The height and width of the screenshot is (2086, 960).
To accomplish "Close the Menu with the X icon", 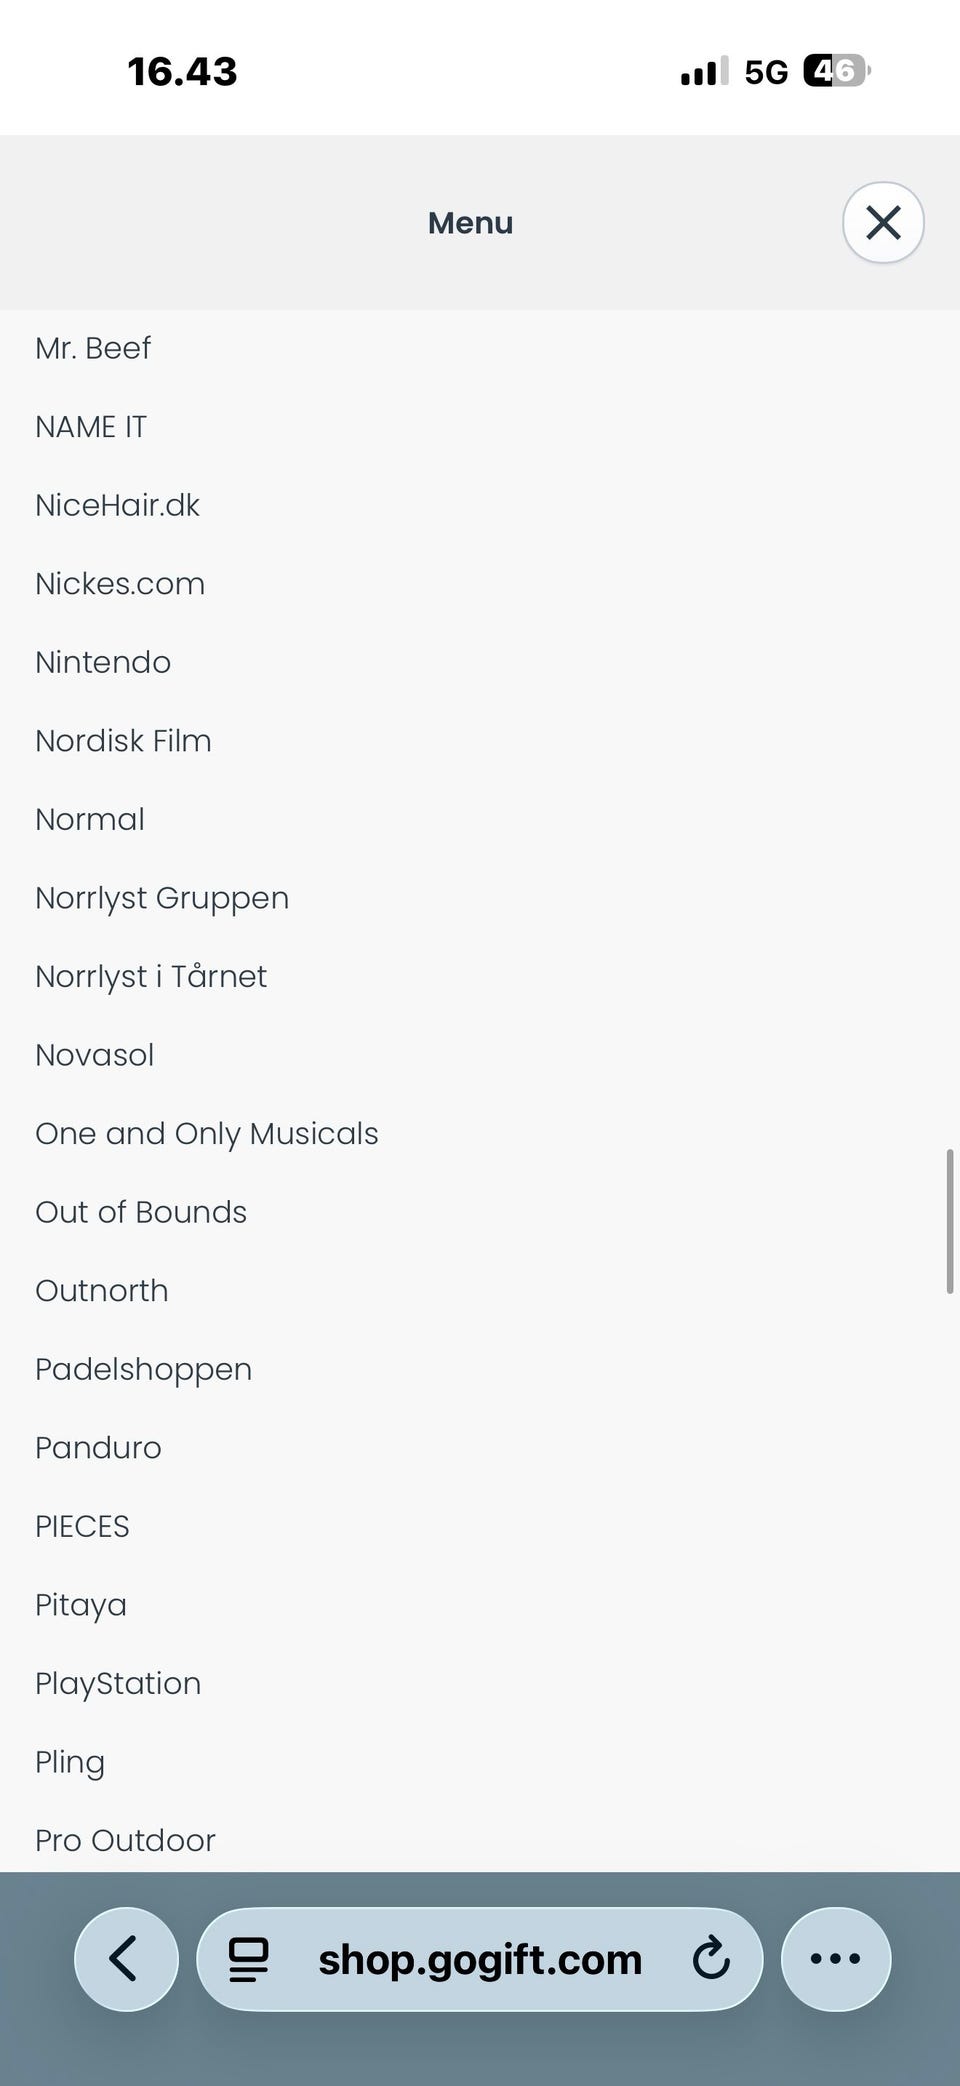I will coord(883,223).
